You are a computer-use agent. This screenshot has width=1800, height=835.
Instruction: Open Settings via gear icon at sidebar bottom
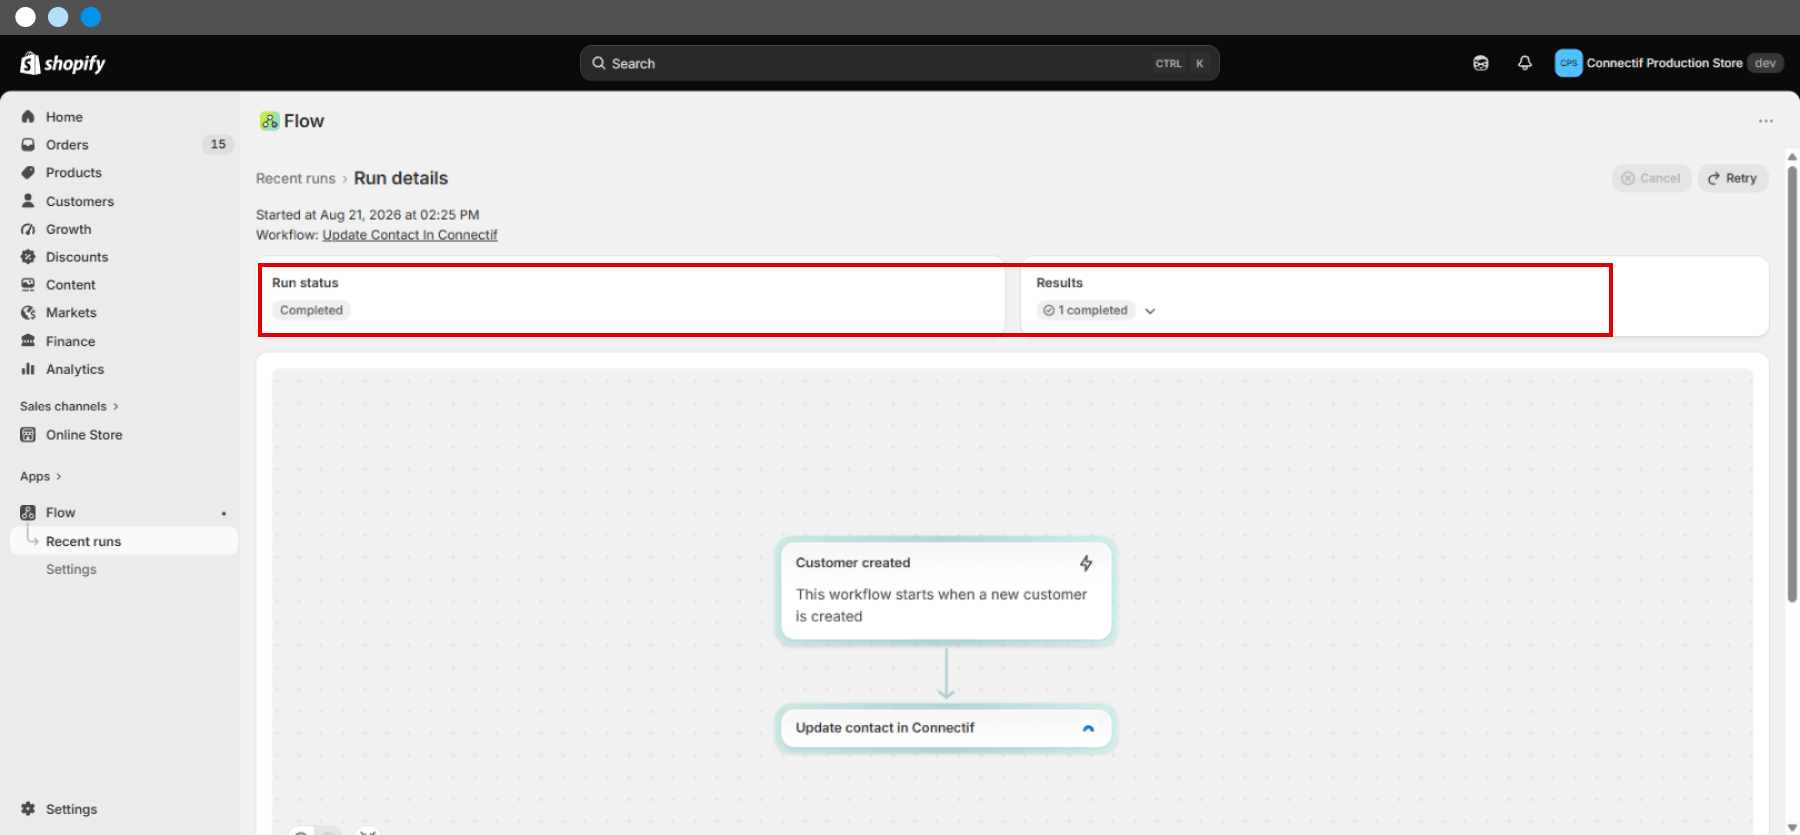click(x=28, y=809)
